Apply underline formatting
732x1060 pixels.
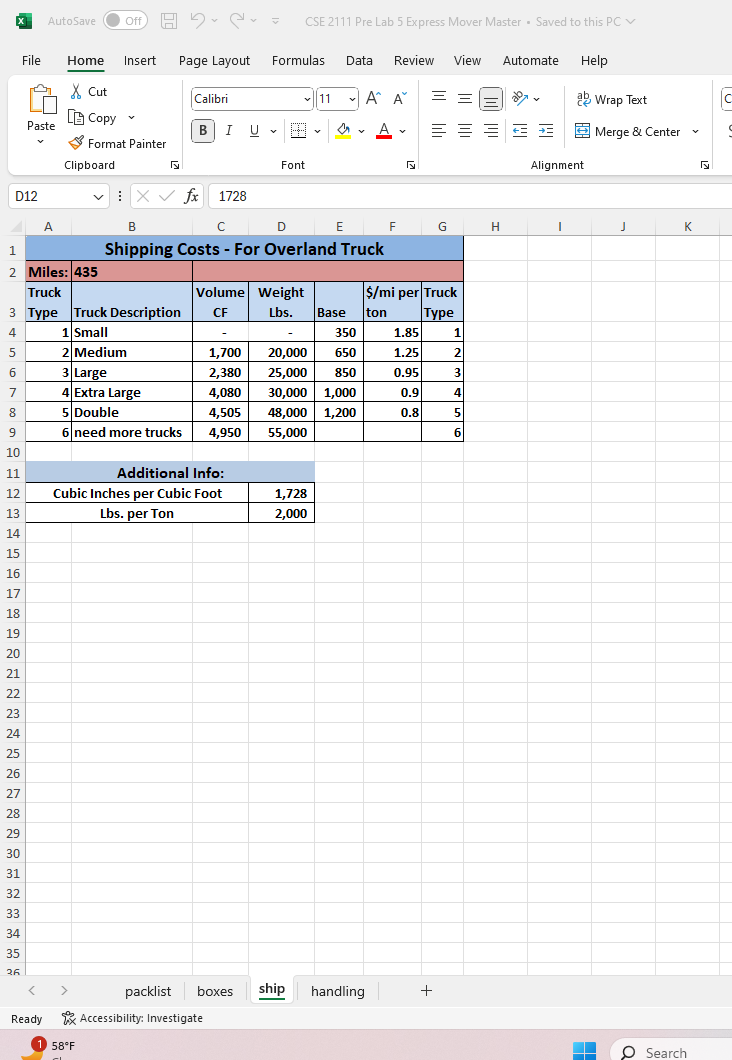254,130
